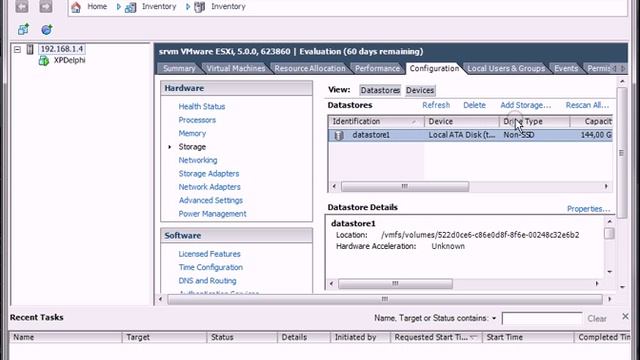This screenshot has width=640, height=360.
Task: Open Network Adapters
Action: (209, 187)
